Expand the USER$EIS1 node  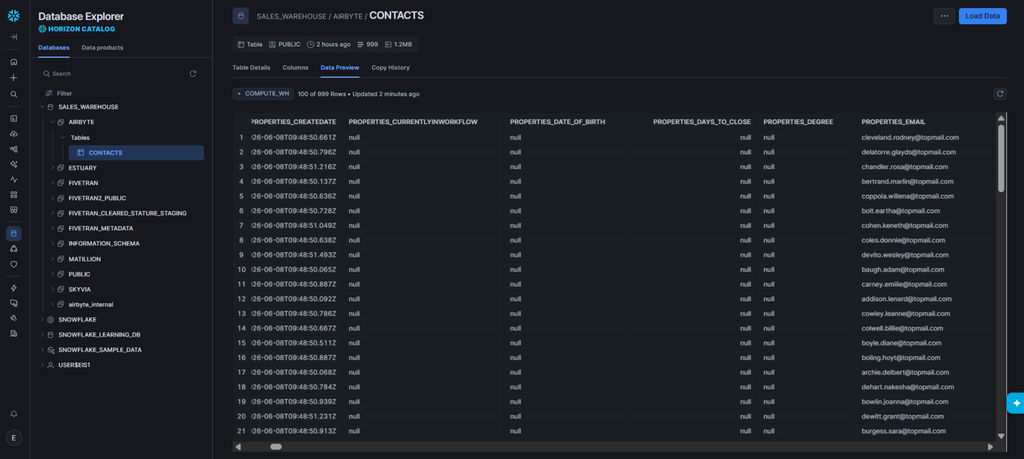coord(42,365)
